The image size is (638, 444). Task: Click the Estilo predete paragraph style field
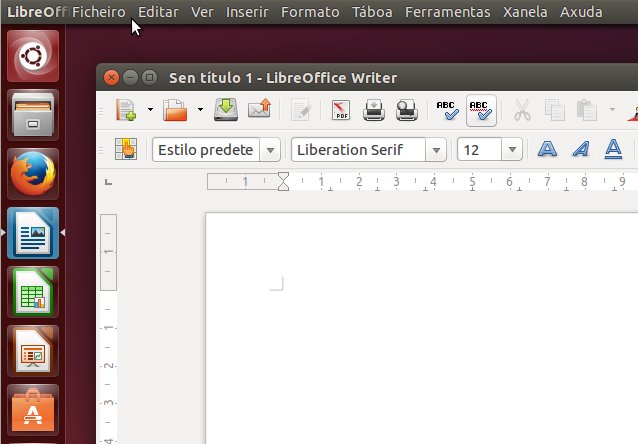[206, 150]
